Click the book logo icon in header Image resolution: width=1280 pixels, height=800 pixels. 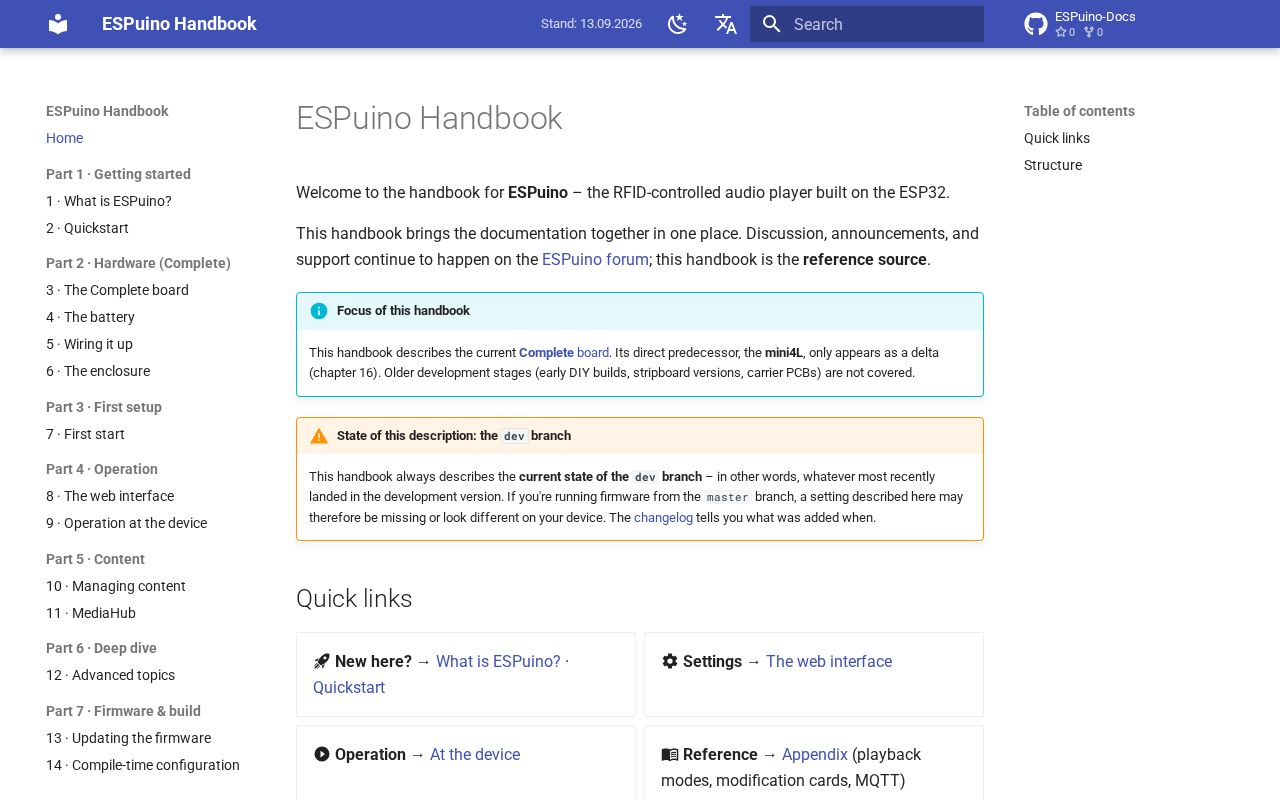pyautogui.click(x=58, y=24)
